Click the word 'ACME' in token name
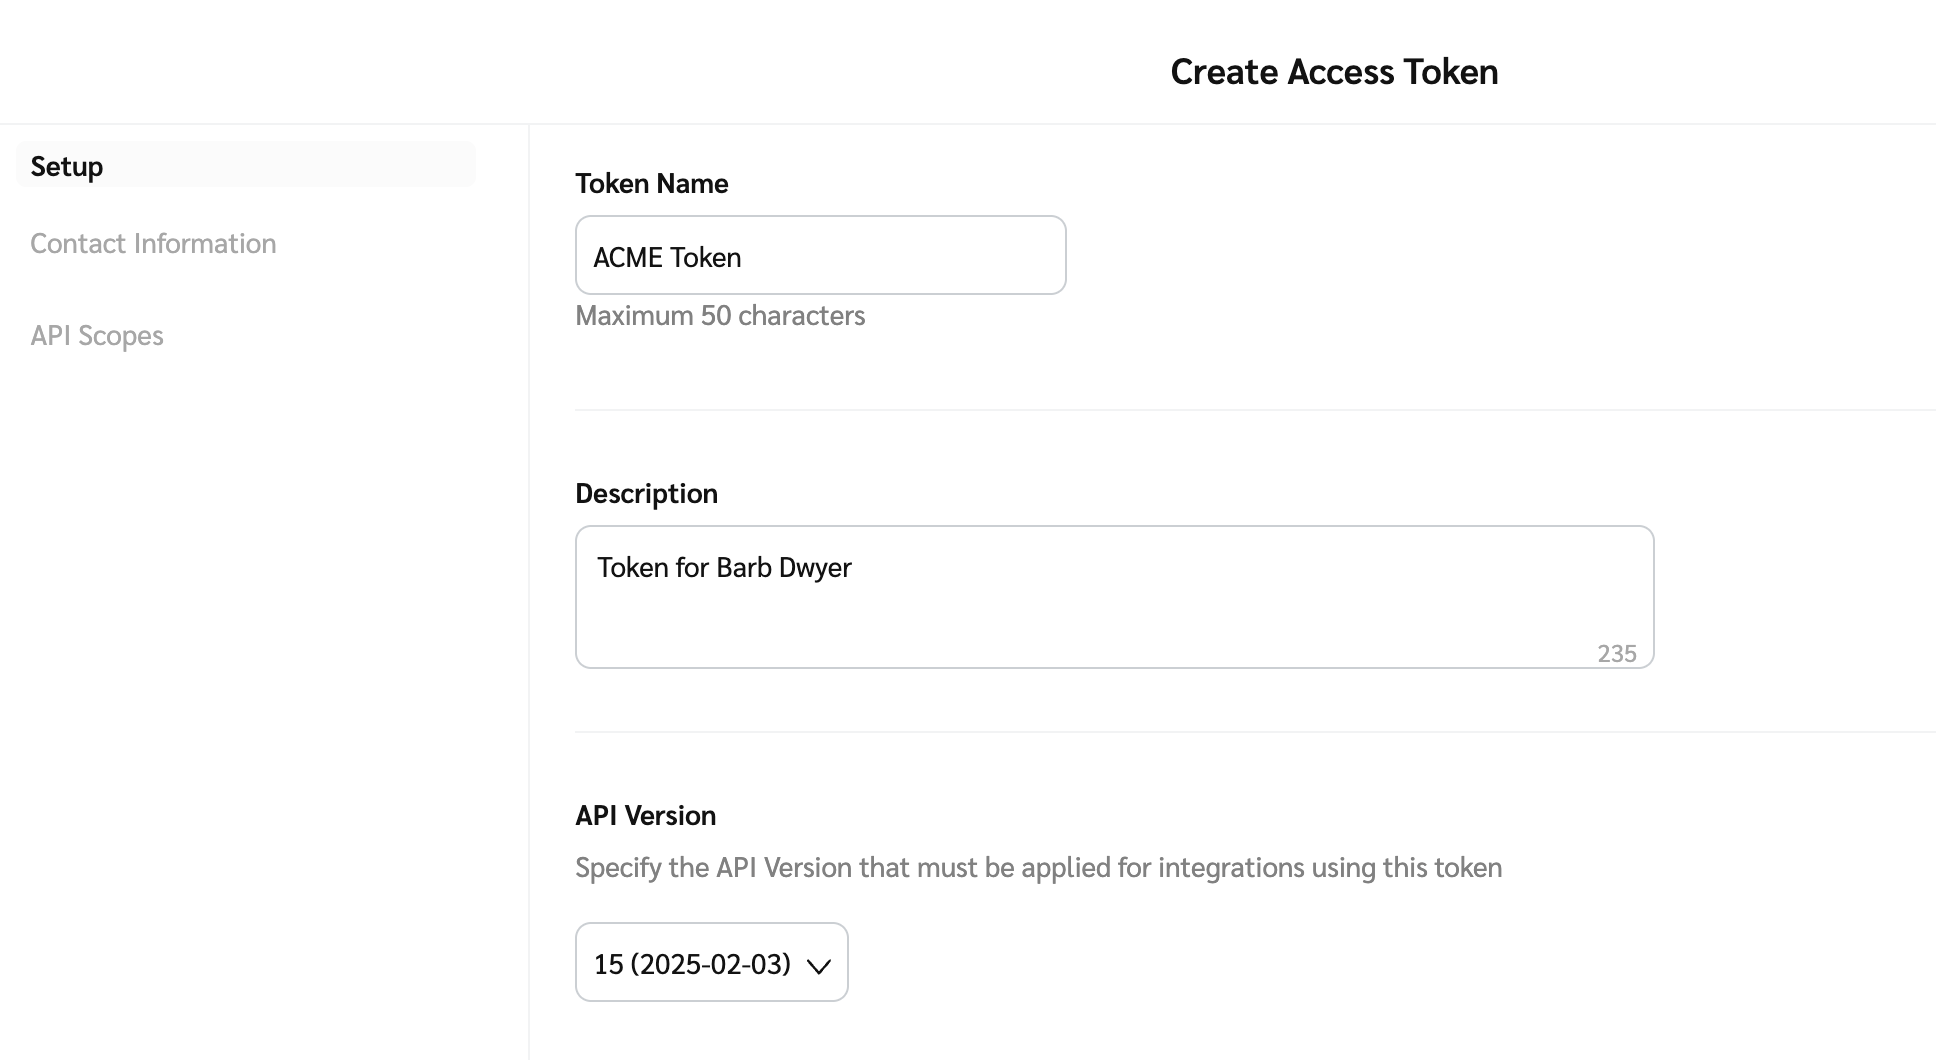This screenshot has width=1936, height=1060. pyautogui.click(x=627, y=257)
